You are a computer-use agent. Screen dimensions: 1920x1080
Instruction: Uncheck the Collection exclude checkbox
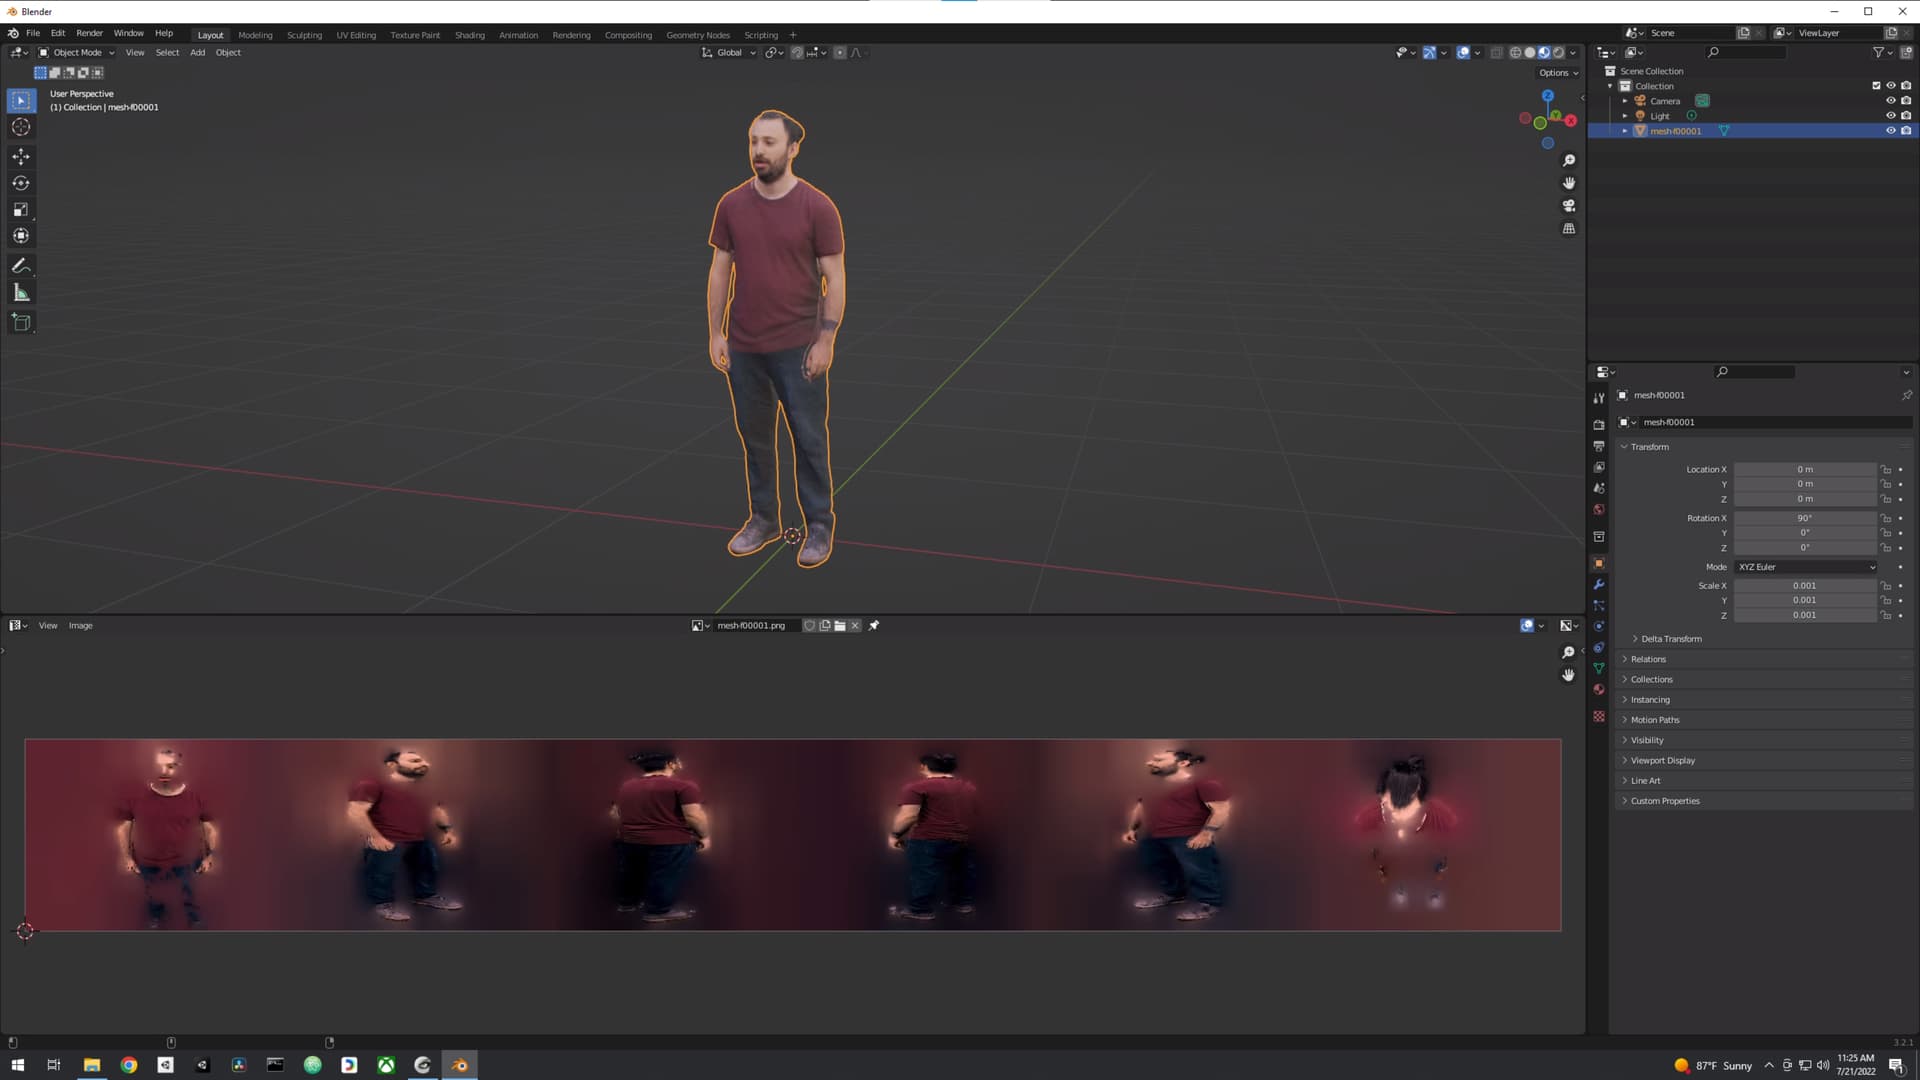click(x=1876, y=86)
